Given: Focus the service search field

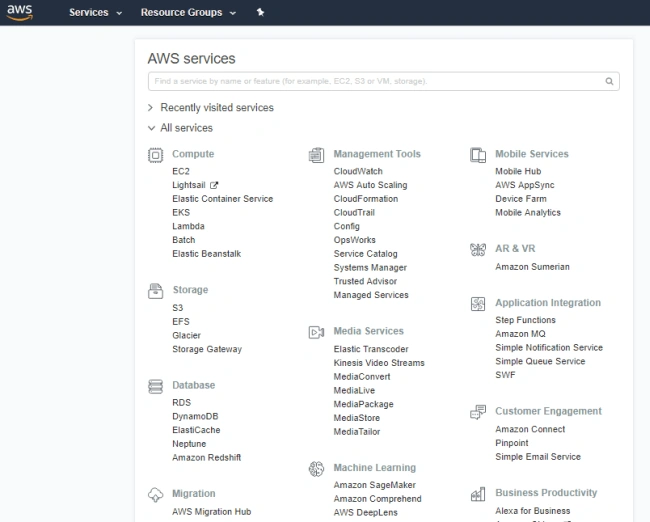Looking at the screenshot, I should [x=384, y=81].
